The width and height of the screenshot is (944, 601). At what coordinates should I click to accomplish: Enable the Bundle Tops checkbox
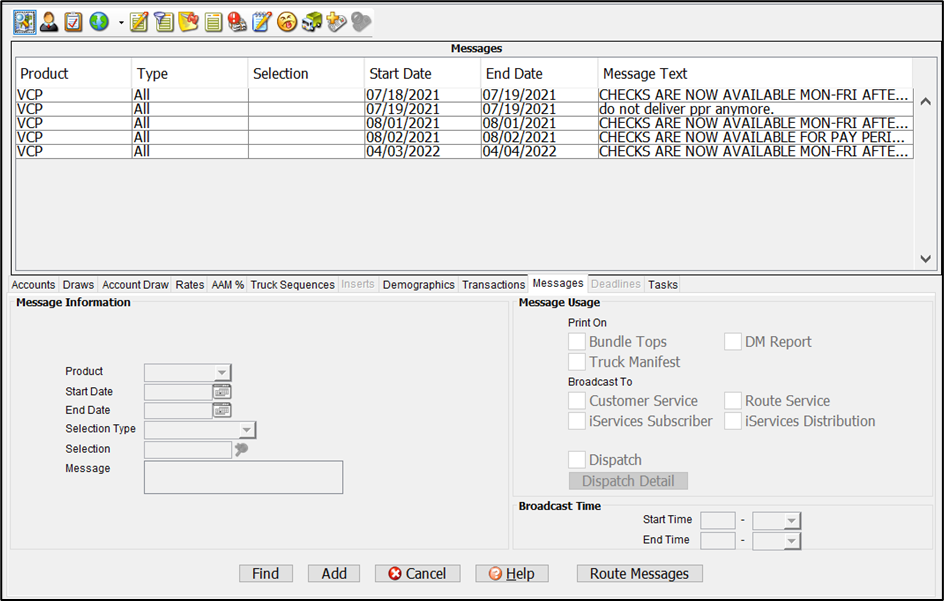click(577, 342)
